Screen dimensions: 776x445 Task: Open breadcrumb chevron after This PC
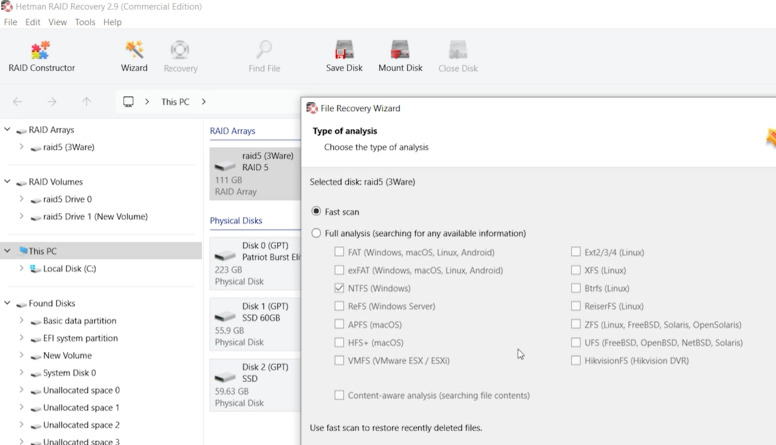point(203,101)
